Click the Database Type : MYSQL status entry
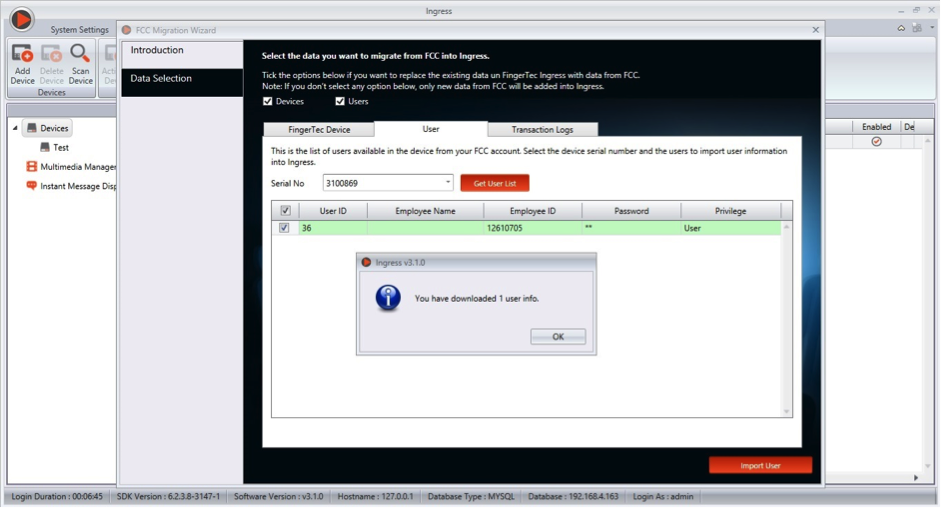The height and width of the screenshot is (508, 941). pyautogui.click(x=471, y=497)
